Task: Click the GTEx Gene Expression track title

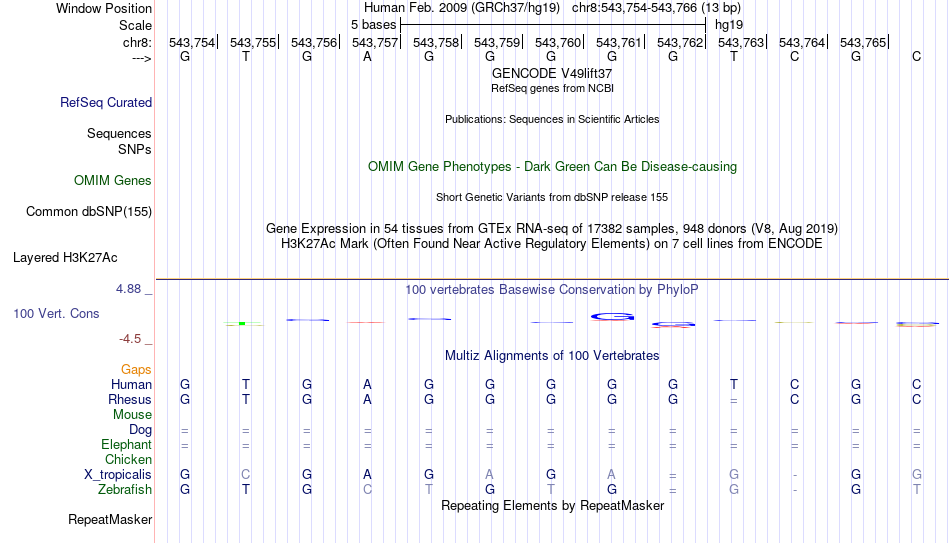Action: click(x=552, y=228)
